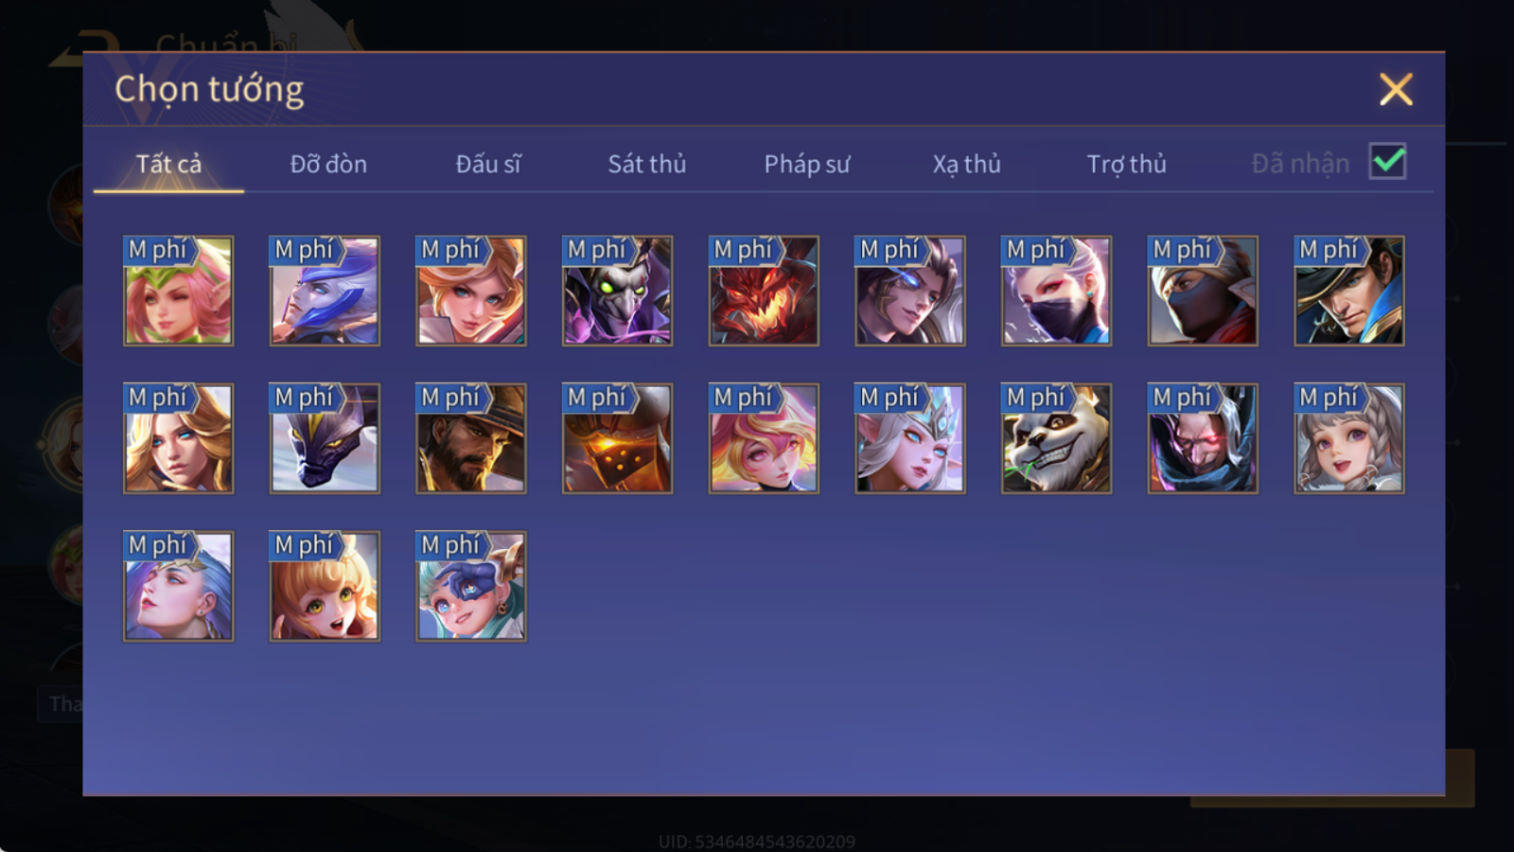Pick the girl hero with gray braids
Image resolution: width=1514 pixels, height=852 pixels.
[x=1349, y=438]
